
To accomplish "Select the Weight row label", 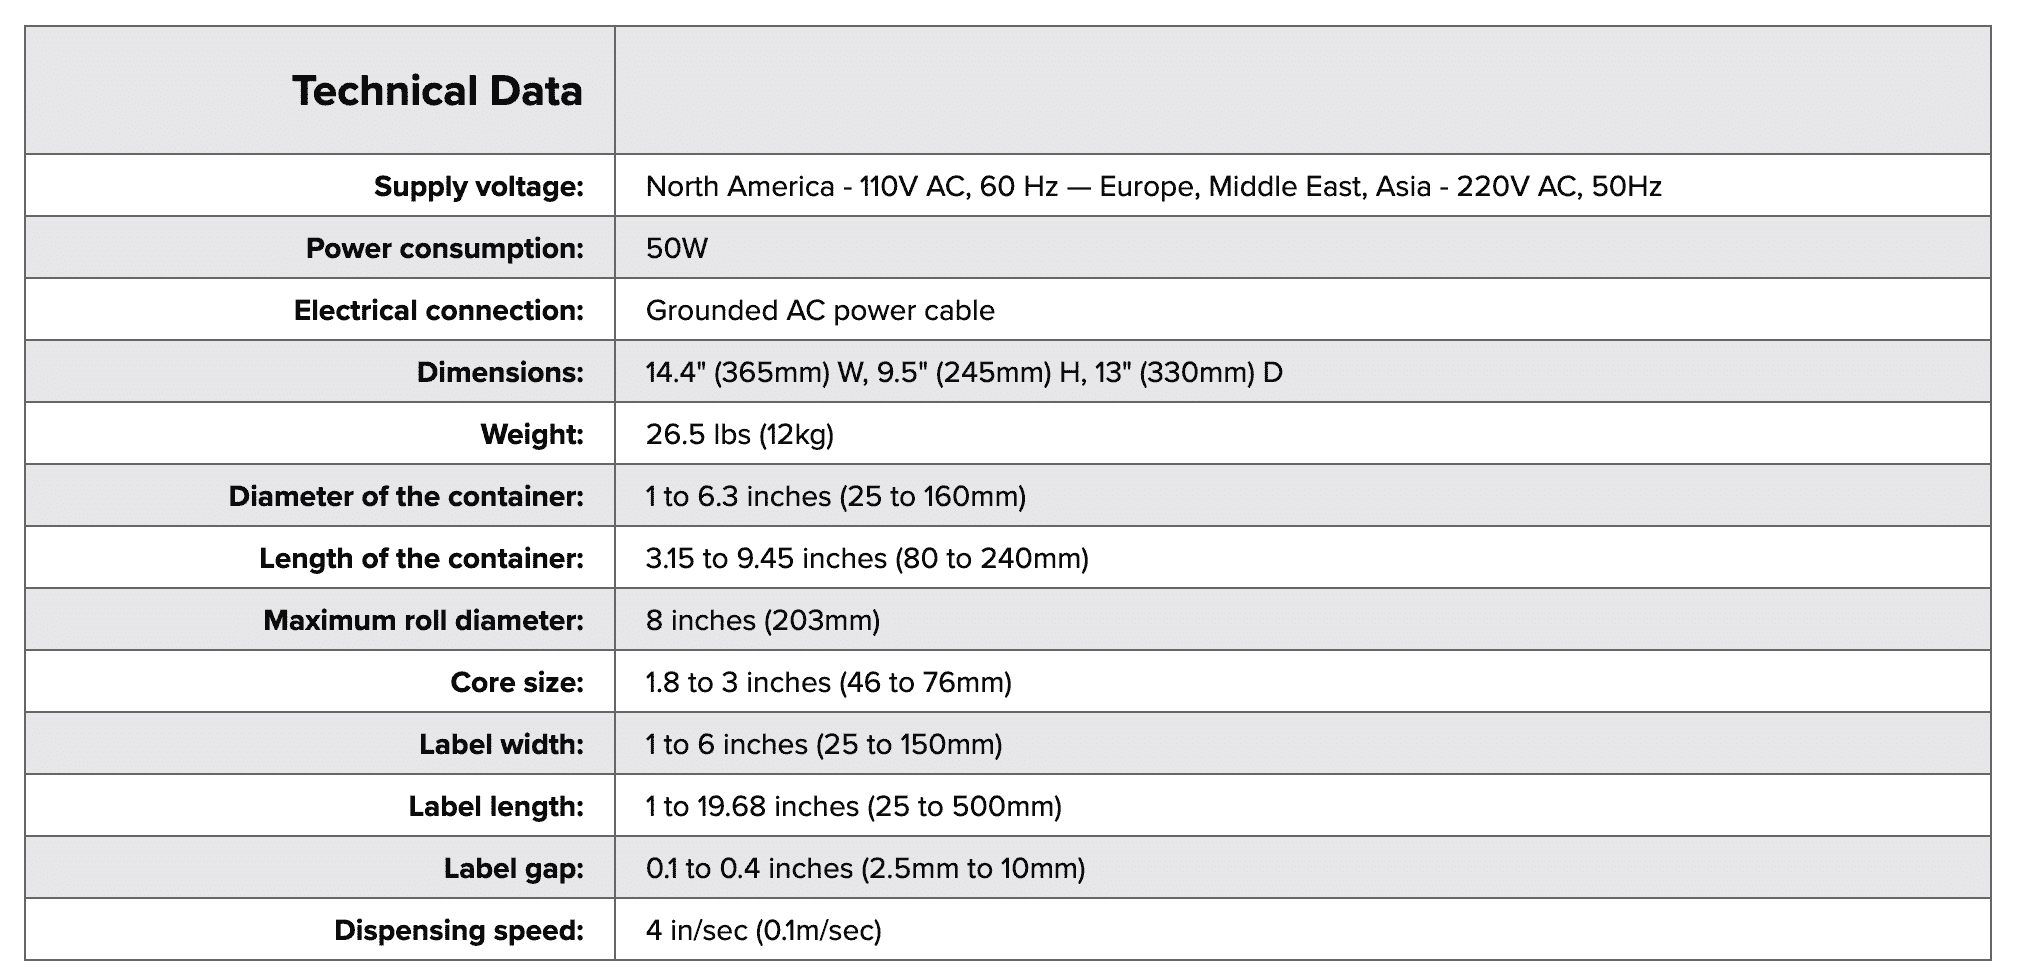I will (x=532, y=435).
